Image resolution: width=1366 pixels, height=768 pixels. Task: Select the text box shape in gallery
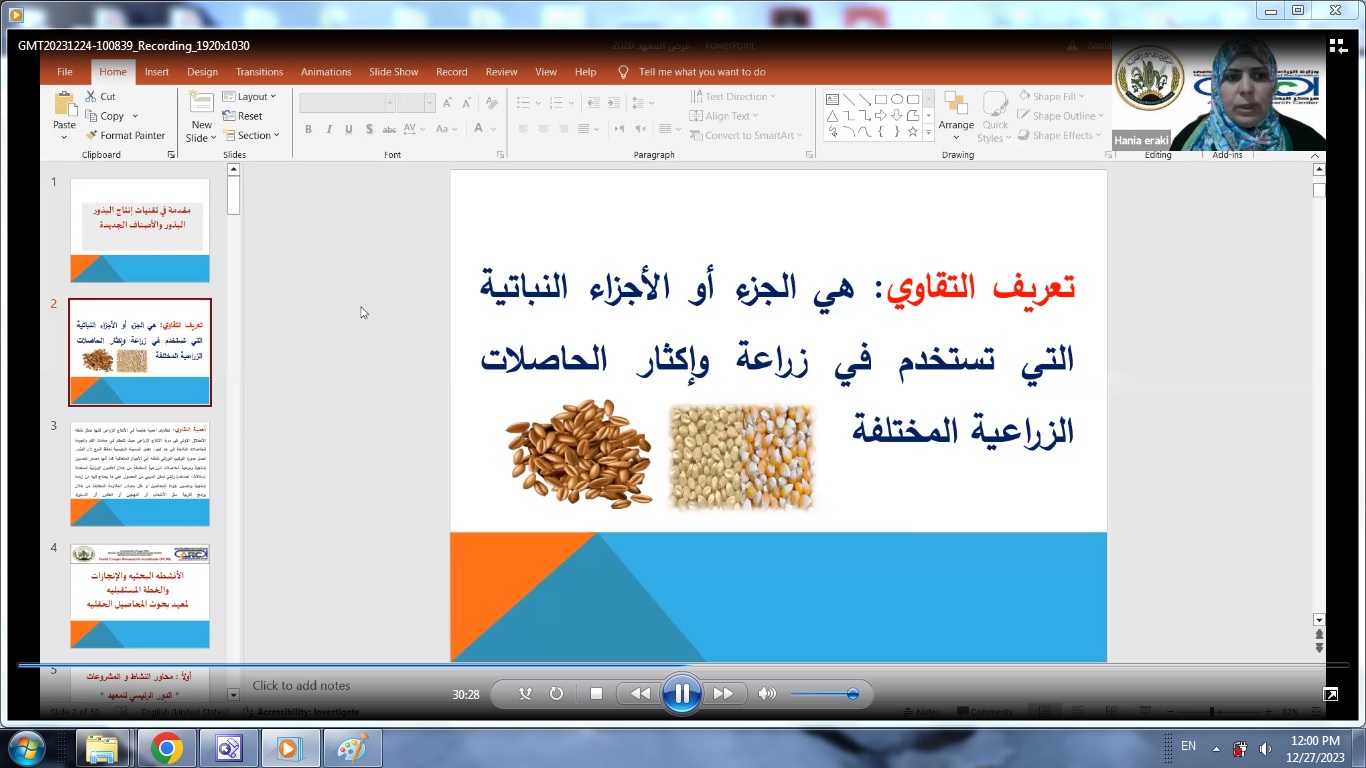pos(832,100)
